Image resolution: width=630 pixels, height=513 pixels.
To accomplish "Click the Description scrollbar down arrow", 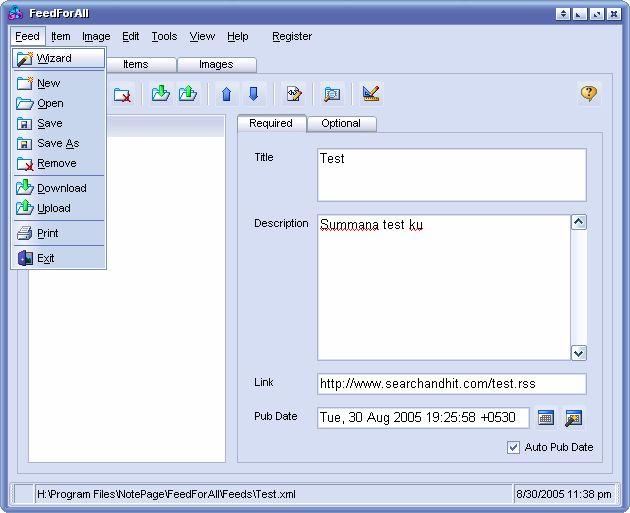I will click(579, 352).
